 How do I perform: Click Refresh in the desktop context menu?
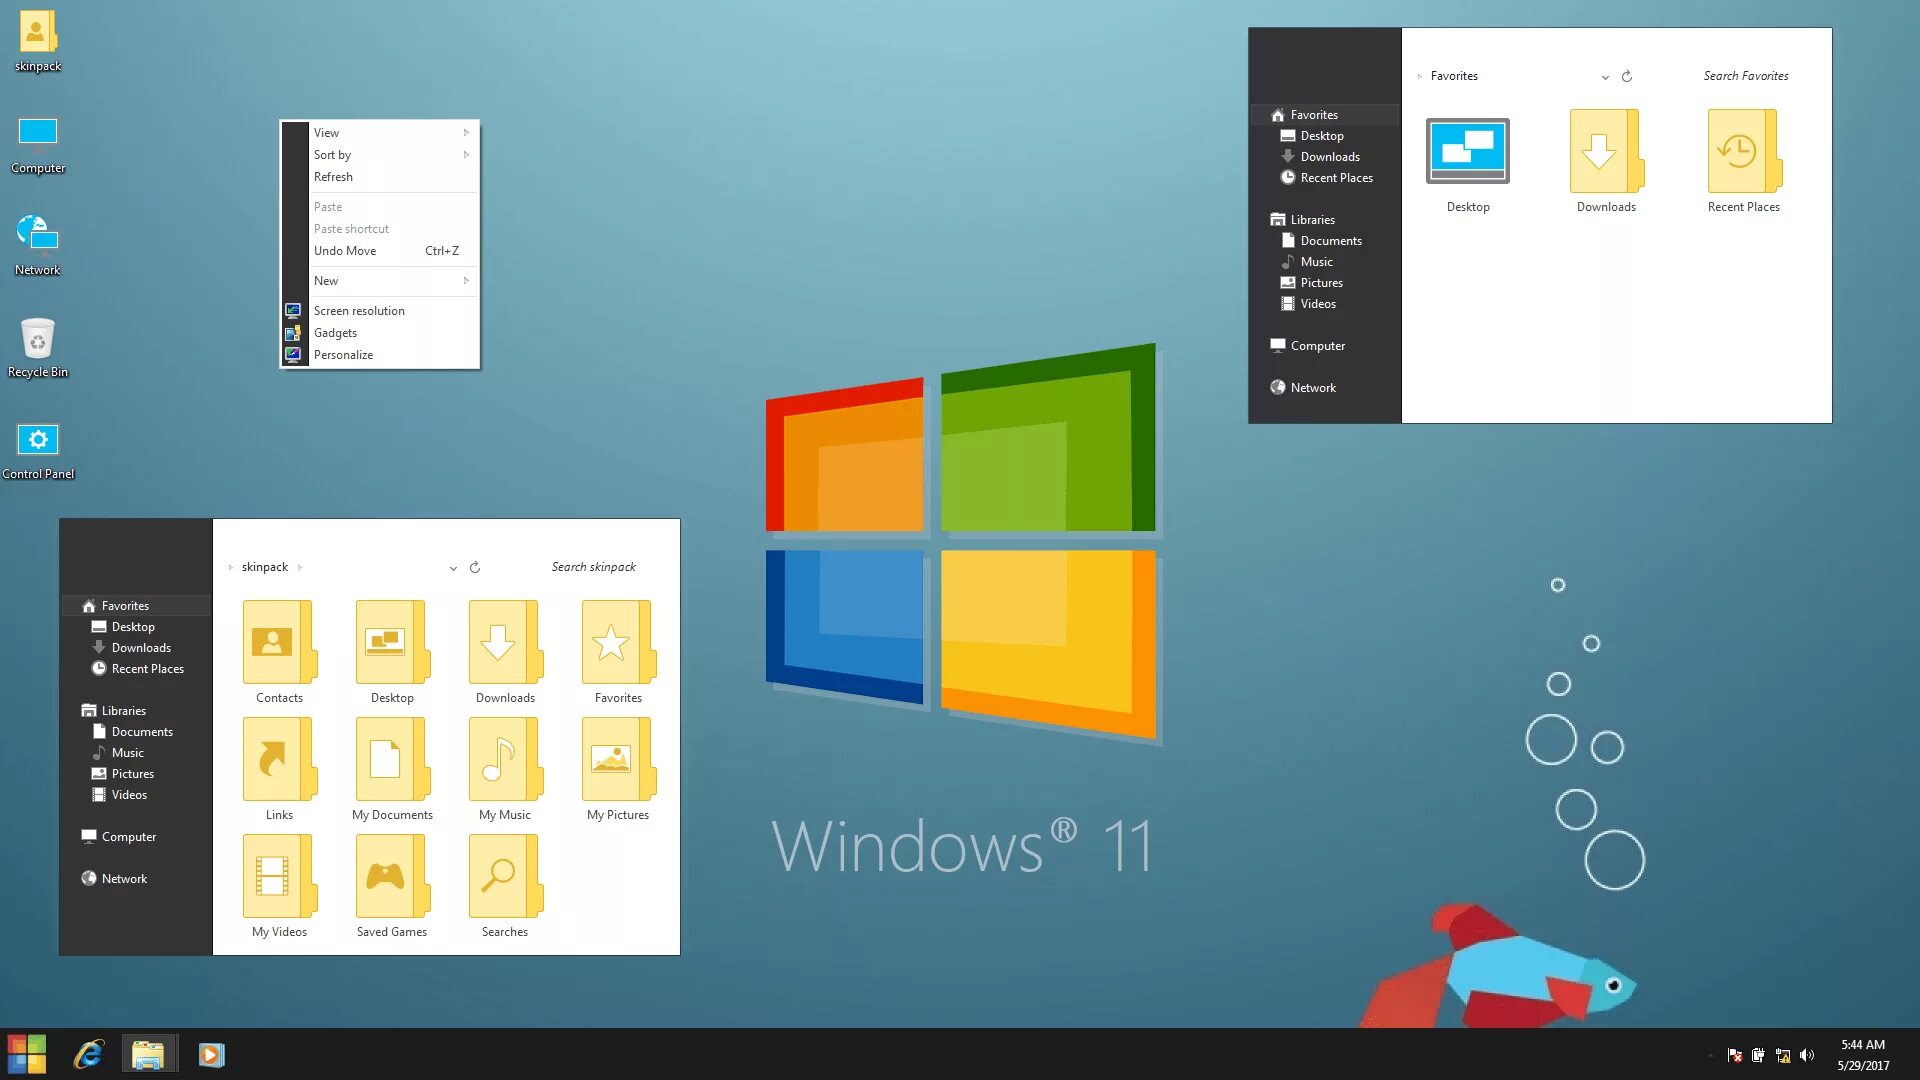click(x=332, y=175)
